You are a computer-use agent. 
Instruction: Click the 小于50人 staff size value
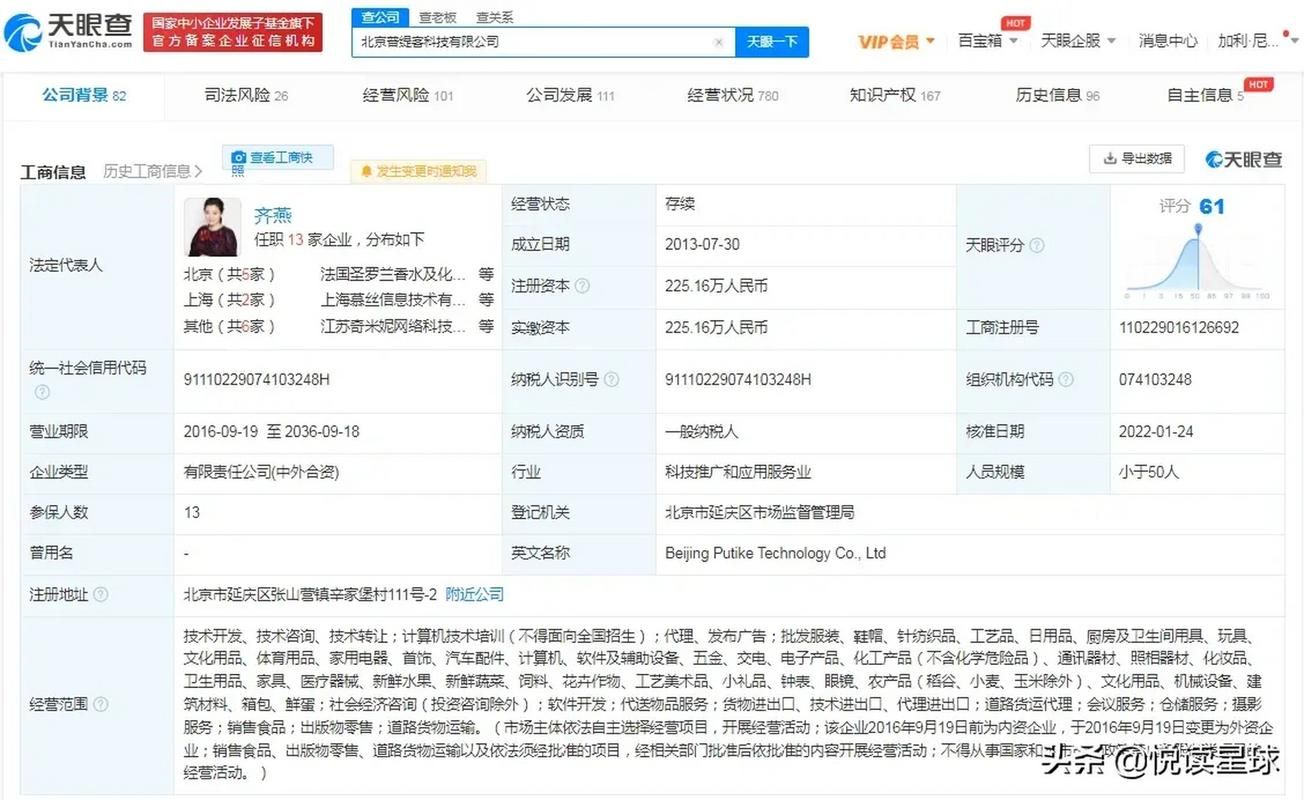pos(1149,472)
